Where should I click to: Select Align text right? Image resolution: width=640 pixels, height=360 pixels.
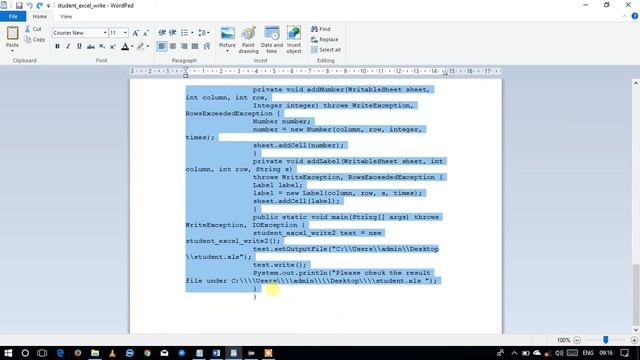(184, 47)
